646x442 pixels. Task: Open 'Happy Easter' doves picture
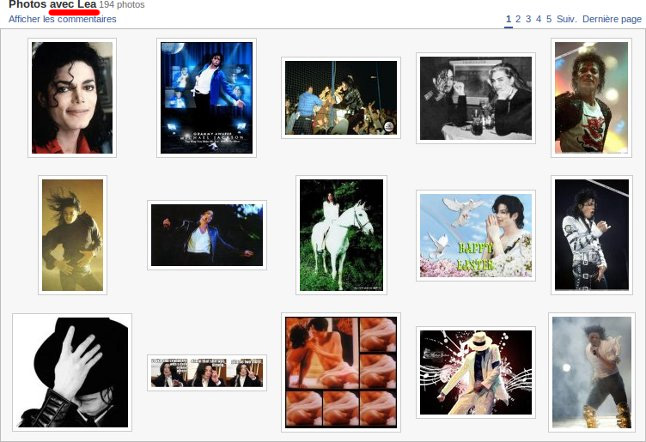point(476,236)
